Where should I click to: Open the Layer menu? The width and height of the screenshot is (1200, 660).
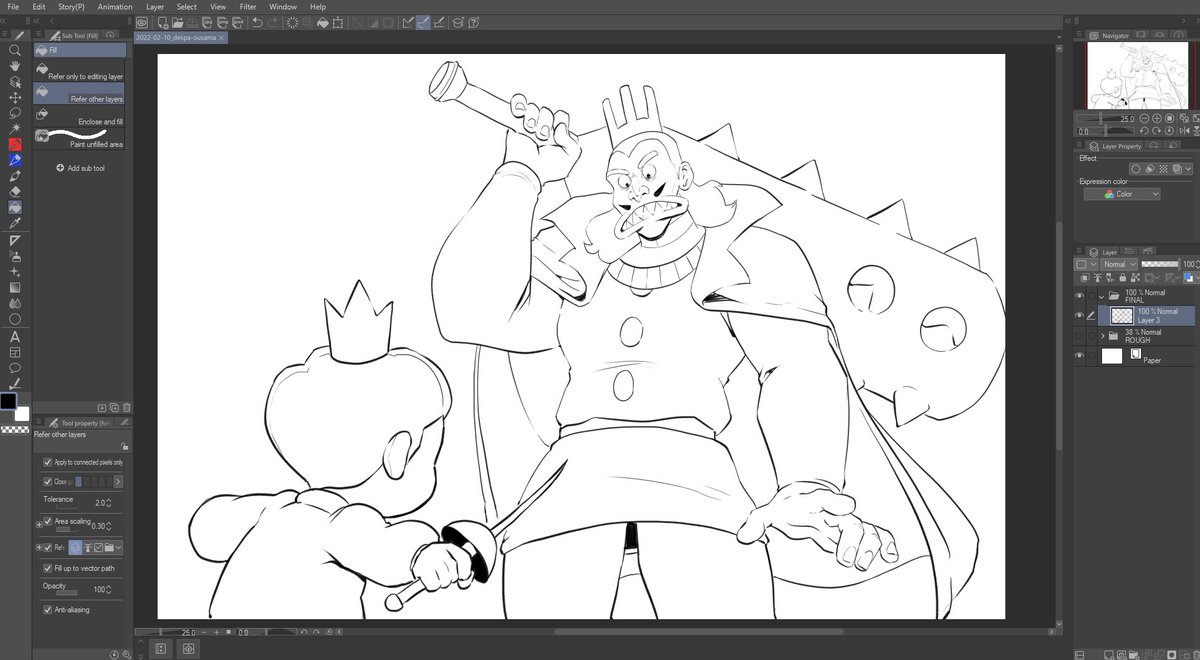(x=155, y=6)
